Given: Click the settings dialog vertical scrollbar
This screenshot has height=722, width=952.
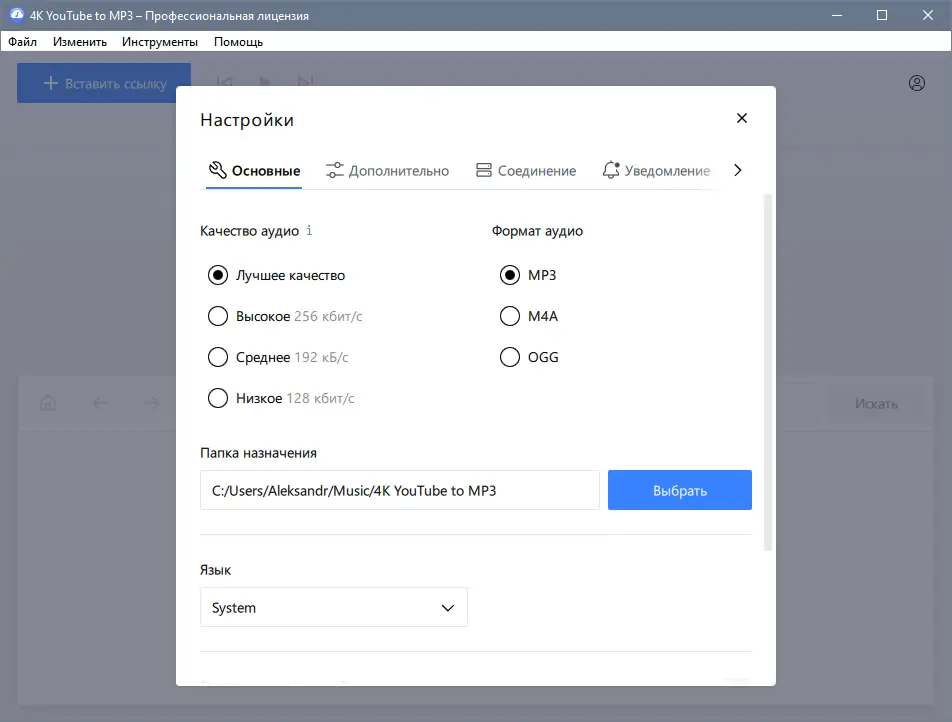Looking at the screenshot, I should click(767, 372).
